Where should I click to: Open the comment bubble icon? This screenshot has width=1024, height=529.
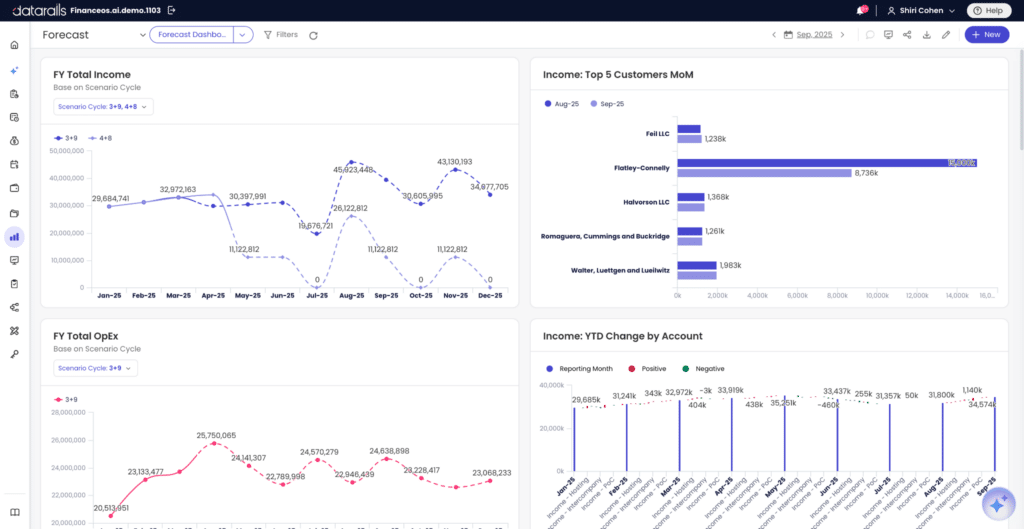[x=869, y=35]
